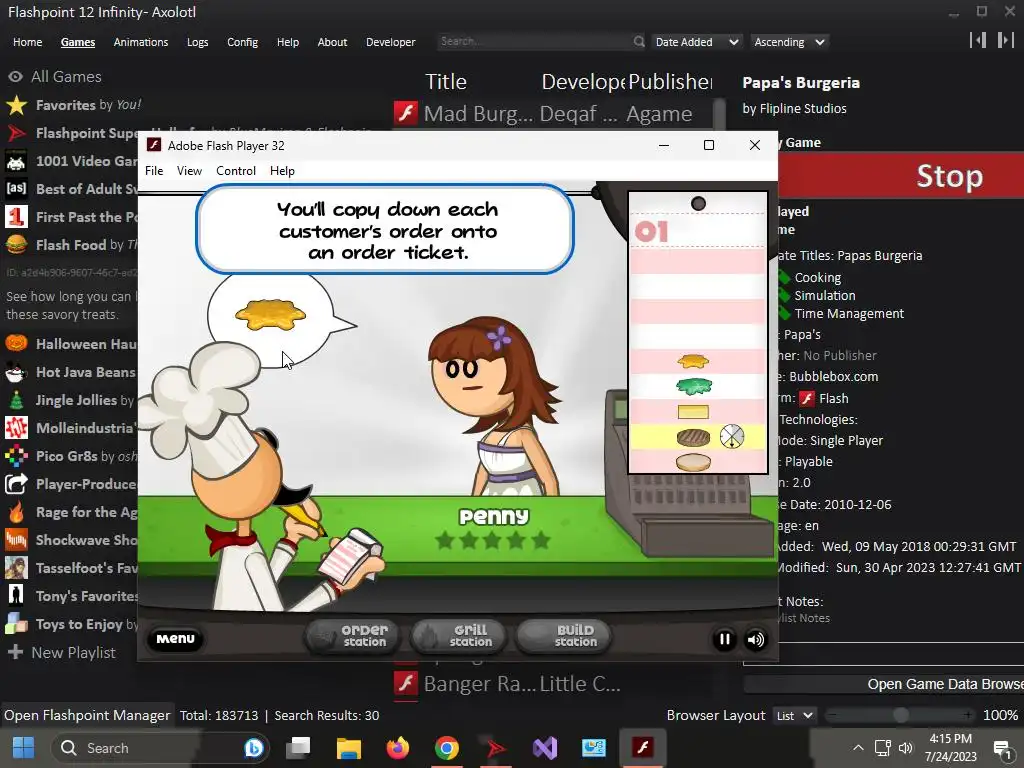Screen dimensions: 1024x768
Task: Click the plus icon for New Playlist
Action: [x=15, y=652]
